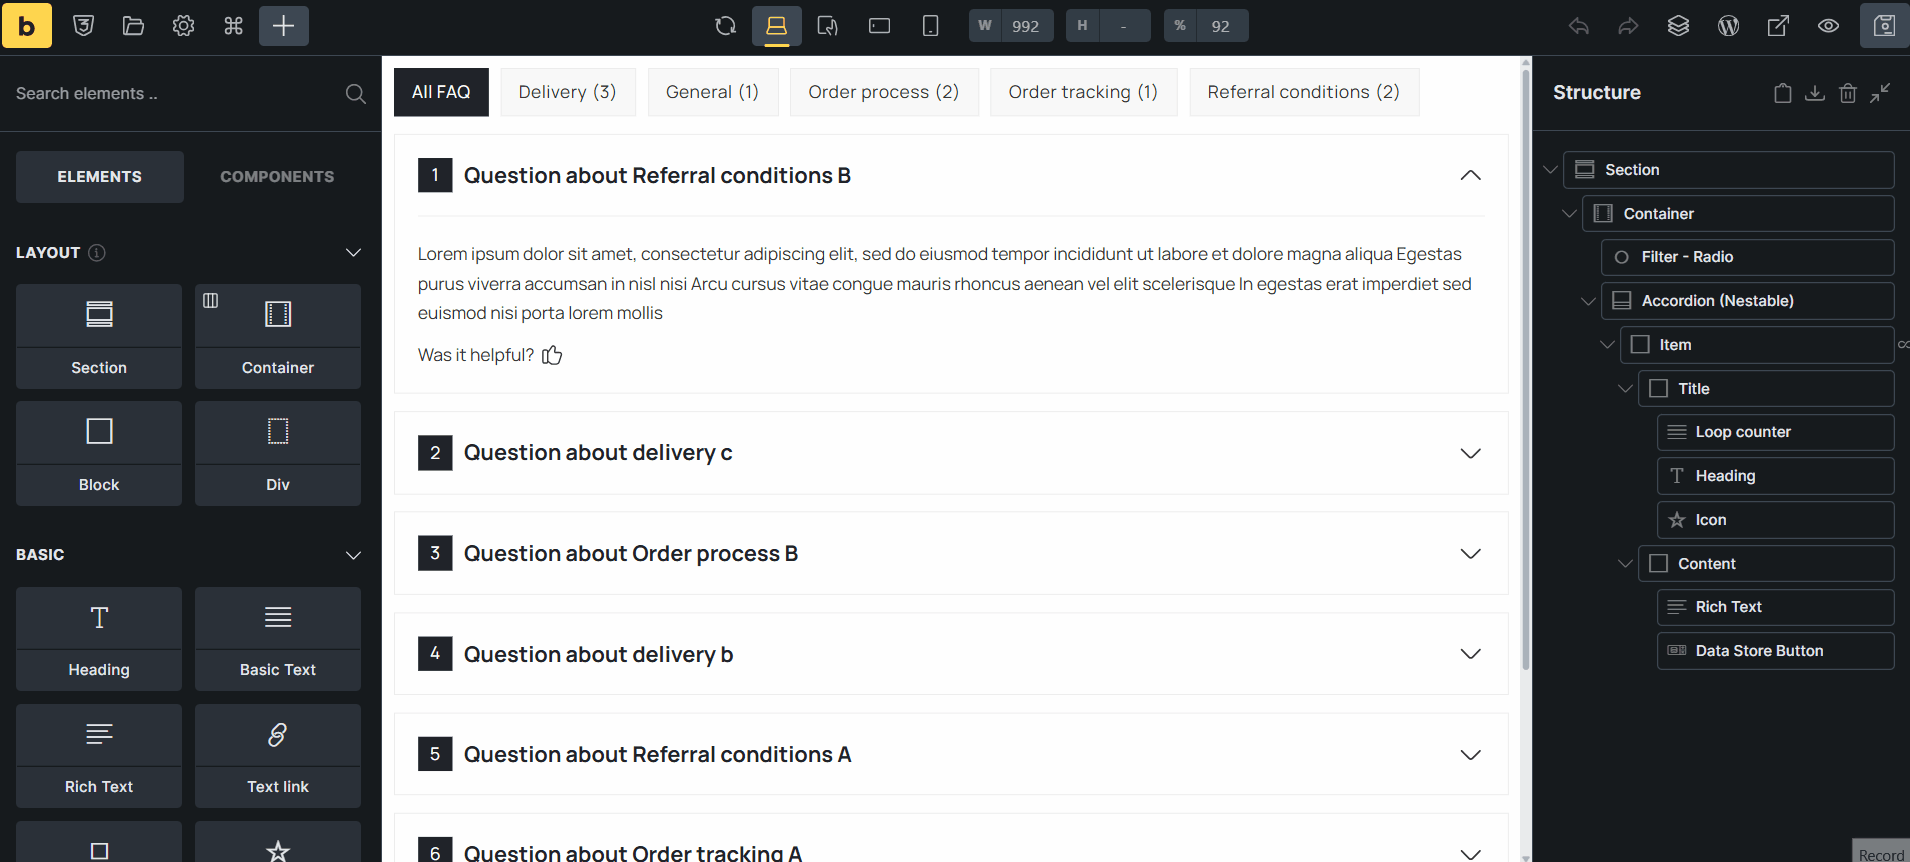Open the WordPress dashboard icon
Viewport: 1910px width, 862px height.
(1728, 26)
